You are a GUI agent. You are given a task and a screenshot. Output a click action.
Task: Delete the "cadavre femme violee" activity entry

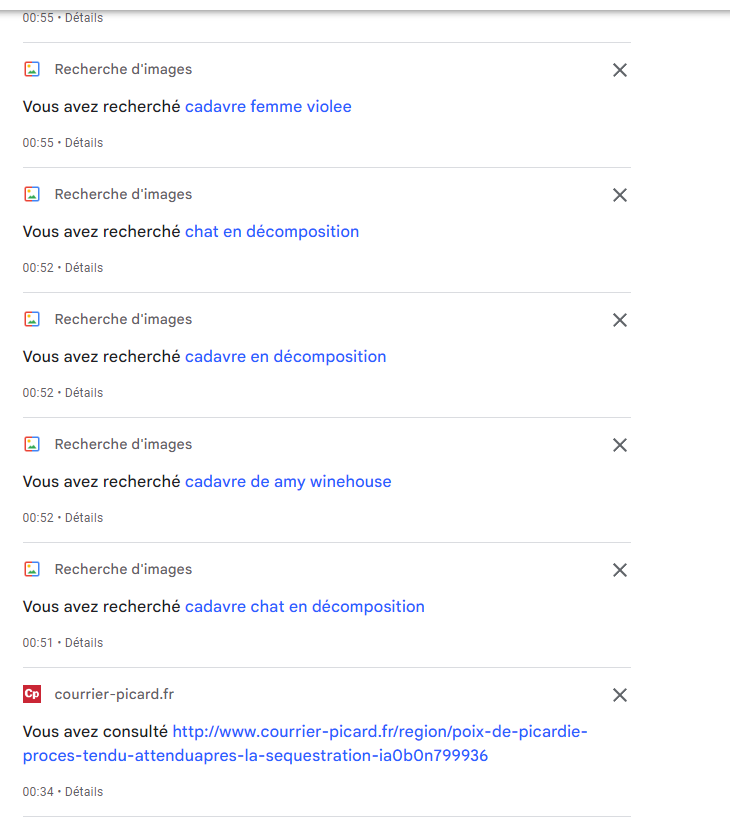point(620,70)
